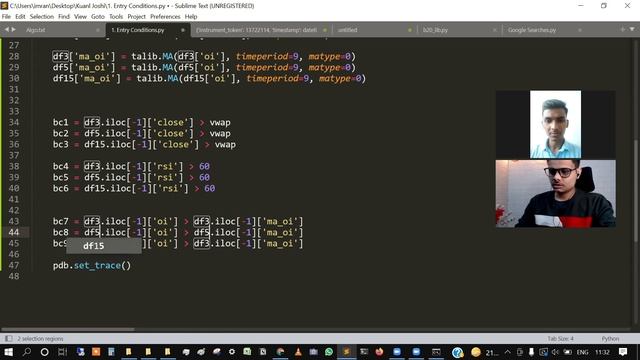Open the Find menu
The height and width of the screenshot is (360, 640).
[64, 17]
